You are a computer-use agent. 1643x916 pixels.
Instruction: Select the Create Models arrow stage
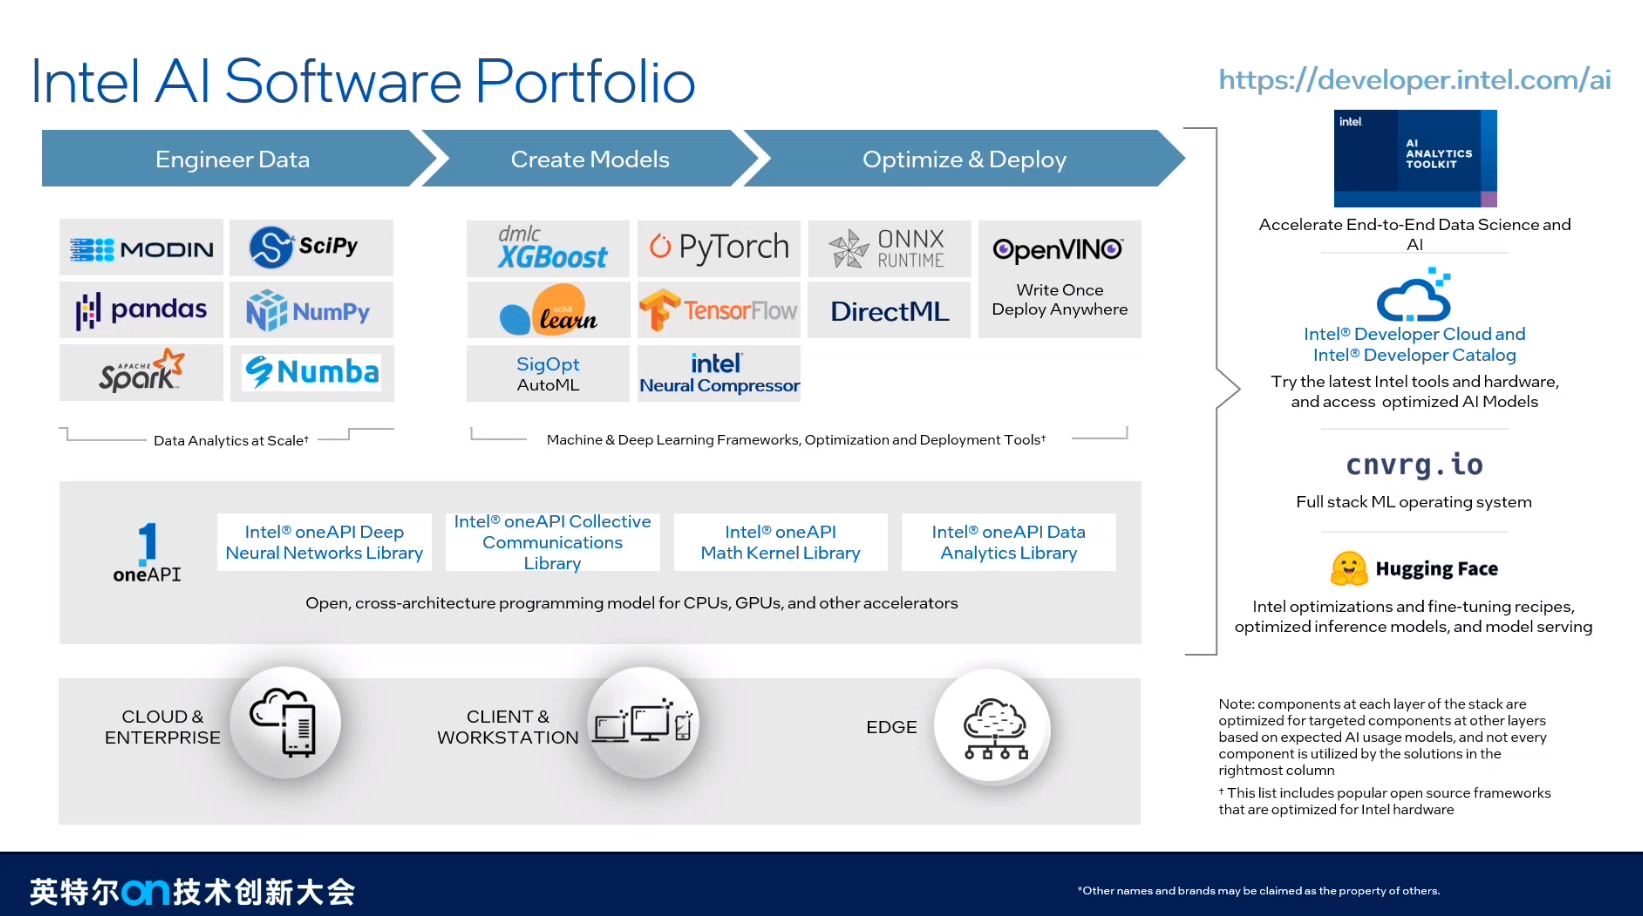point(590,159)
